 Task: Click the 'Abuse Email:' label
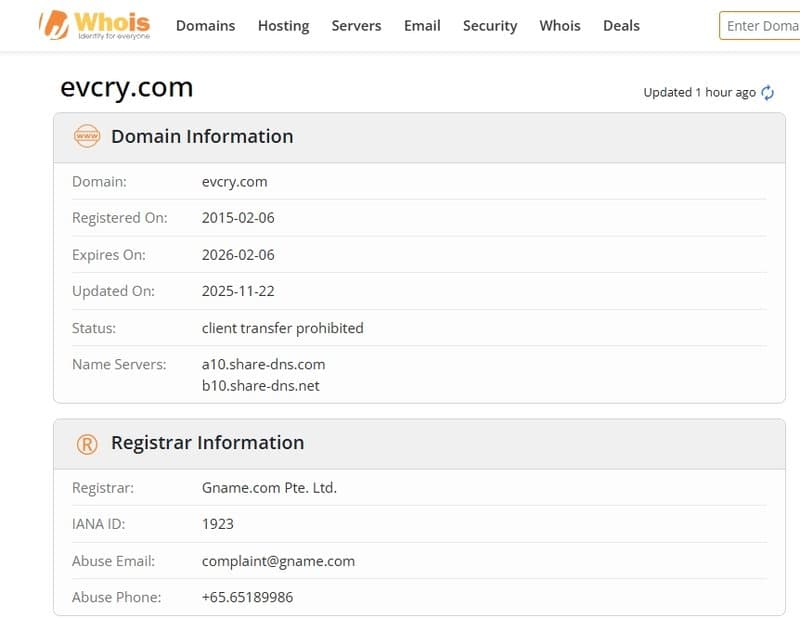click(x=113, y=561)
